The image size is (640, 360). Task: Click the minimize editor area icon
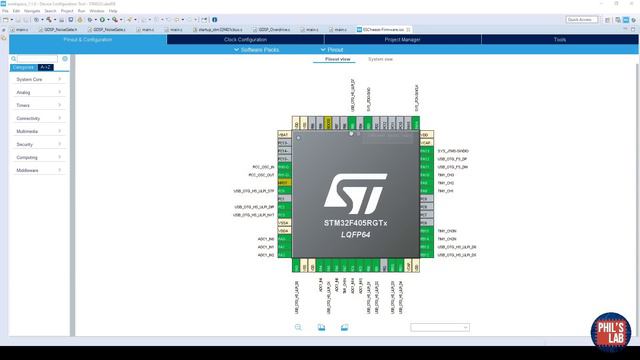pyautogui.click(x=625, y=29)
